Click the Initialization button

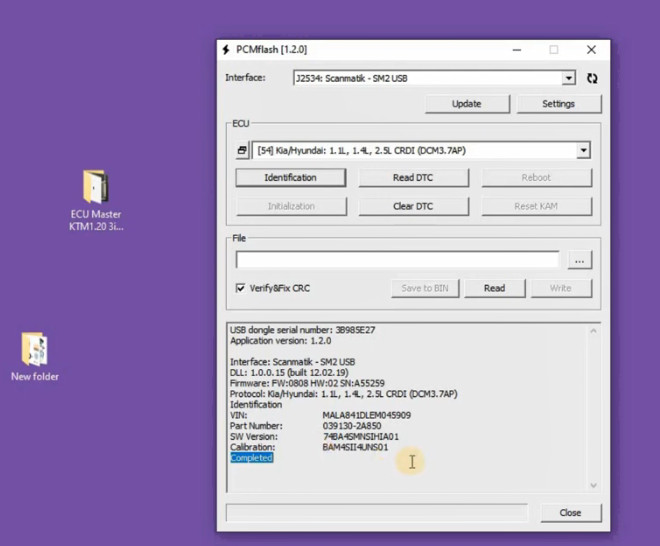point(291,206)
